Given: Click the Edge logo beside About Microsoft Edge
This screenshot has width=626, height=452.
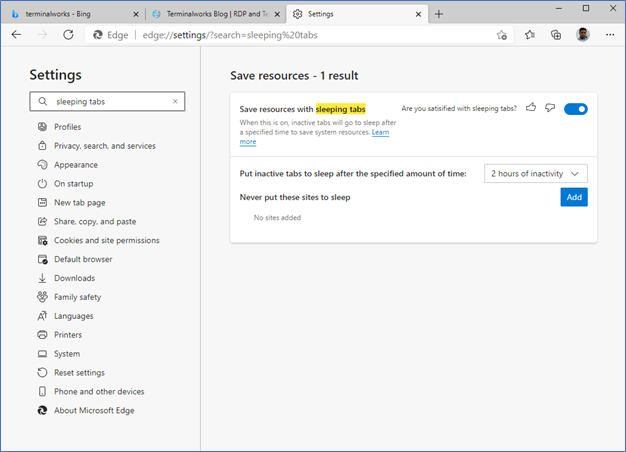Looking at the screenshot, I should pyautogui.click(x=42, y=410).
